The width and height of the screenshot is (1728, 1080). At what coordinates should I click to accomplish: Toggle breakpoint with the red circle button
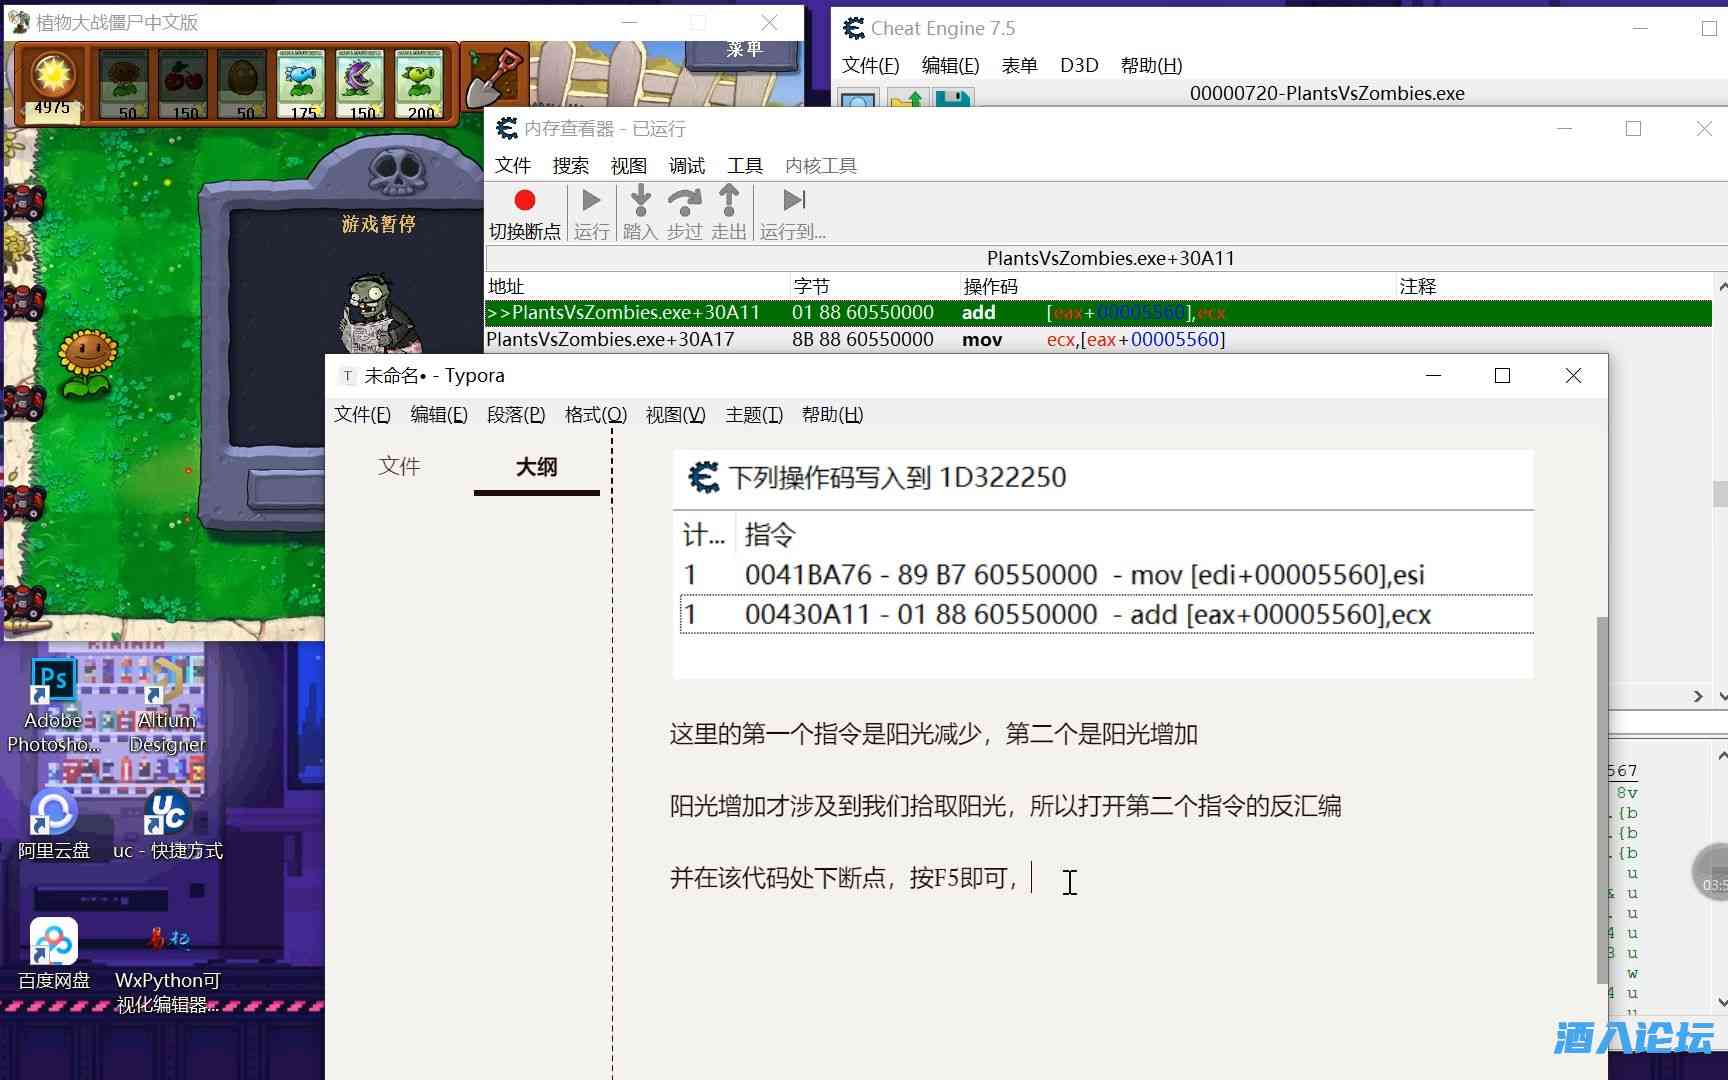pos(524,201)
